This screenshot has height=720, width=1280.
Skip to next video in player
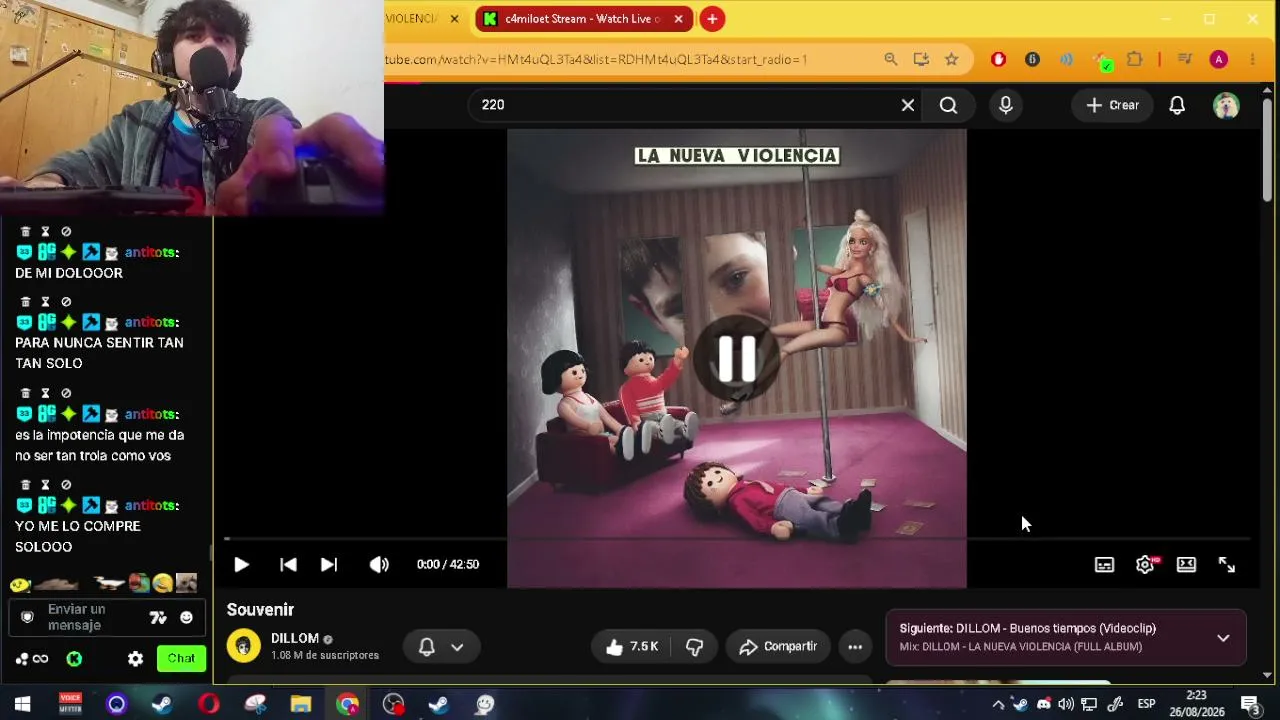tap(329, 564)
